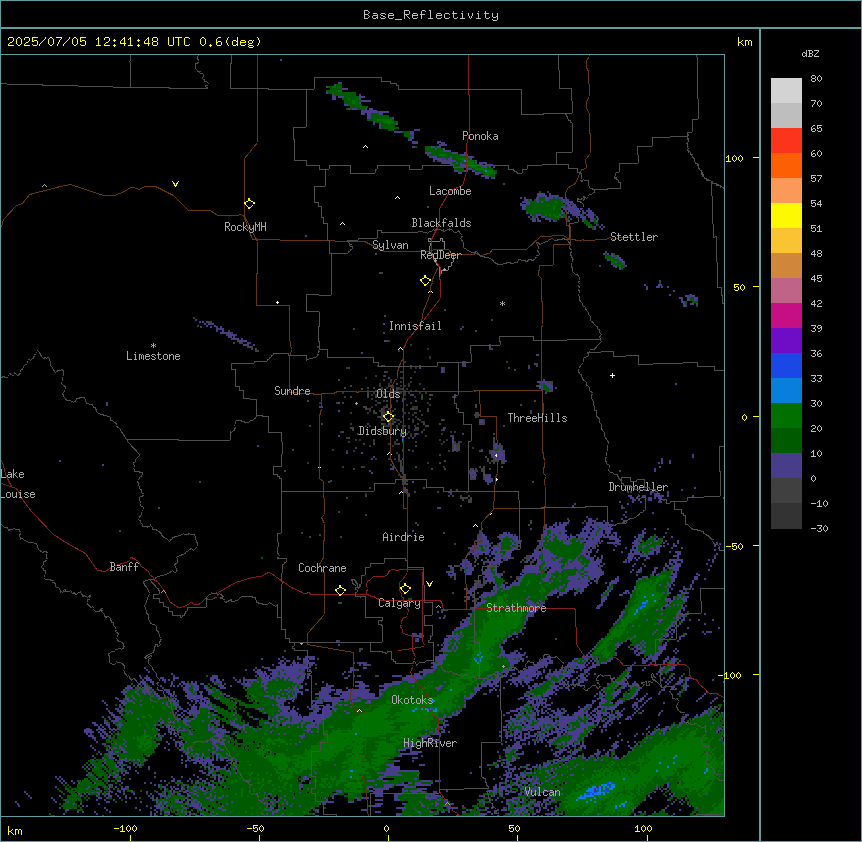Click the km unit label at top right
The image size is (862, 842).
[745, 42]
